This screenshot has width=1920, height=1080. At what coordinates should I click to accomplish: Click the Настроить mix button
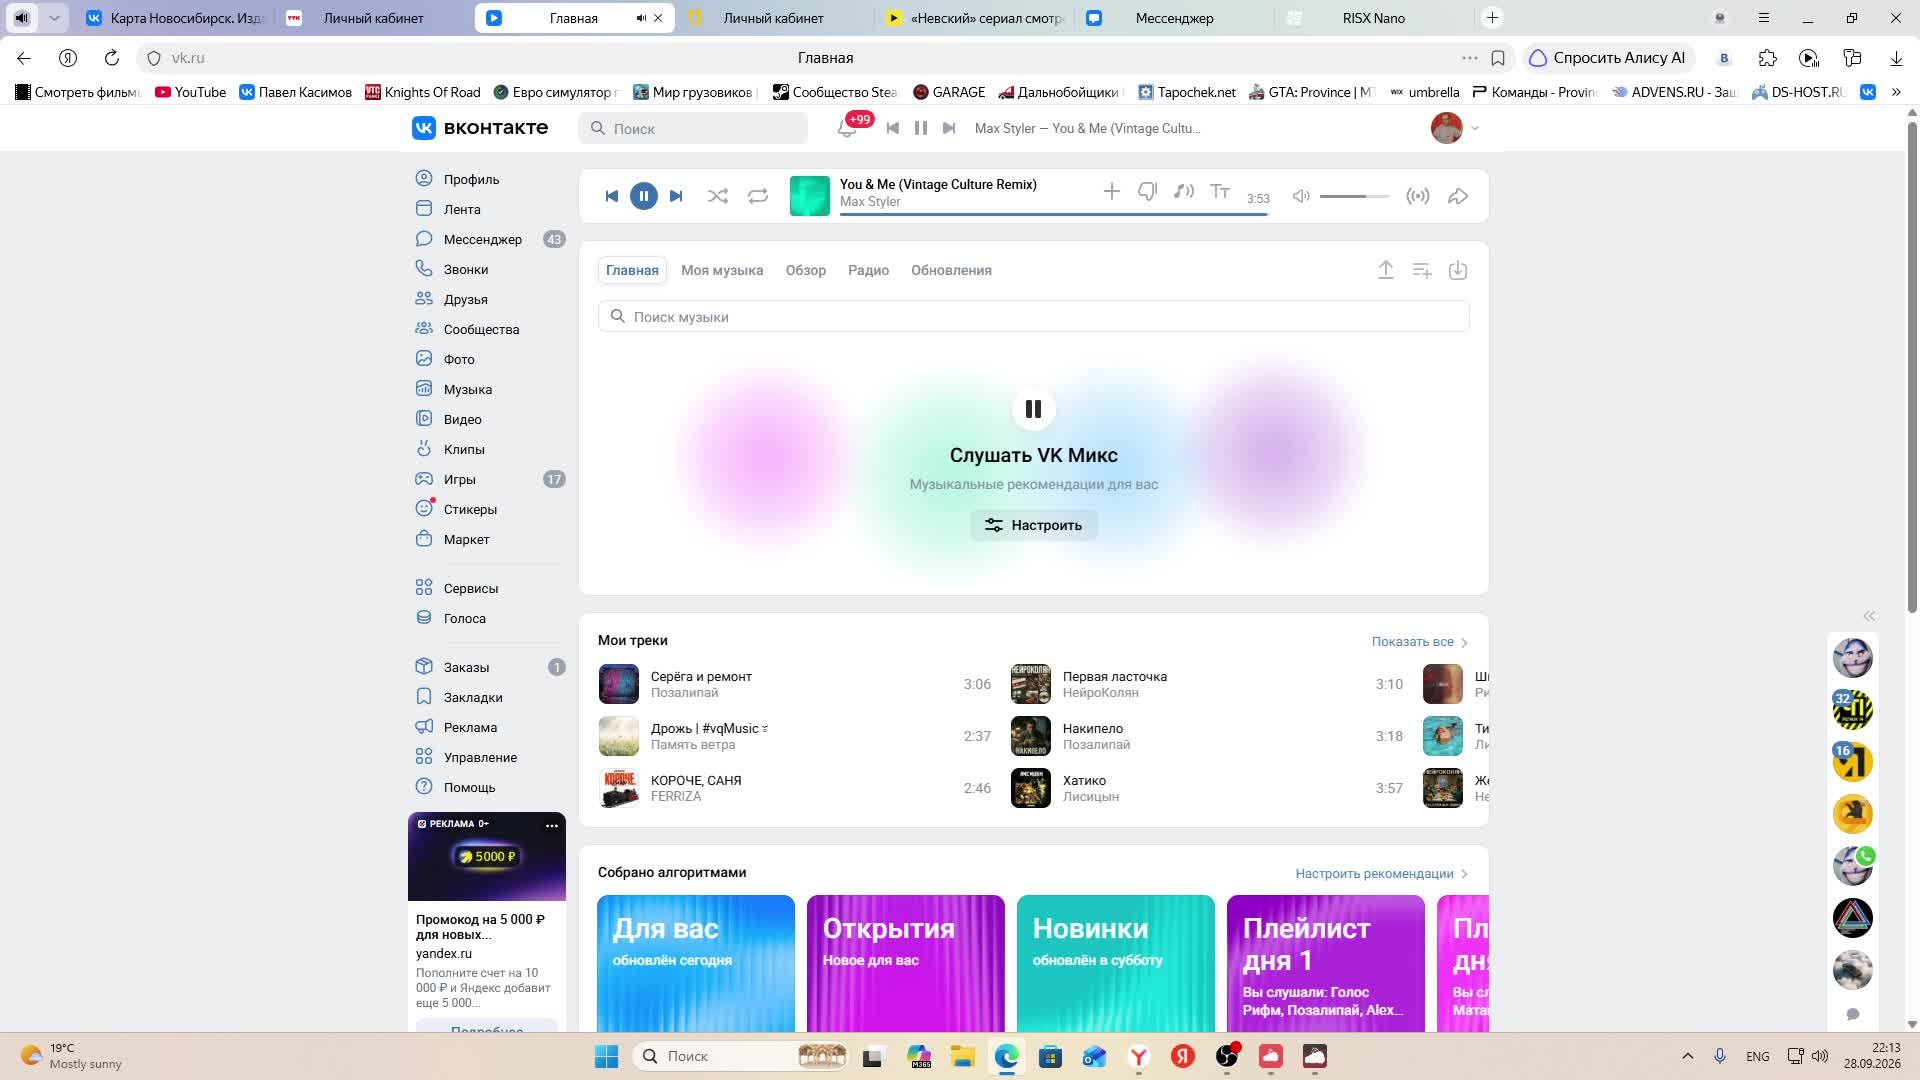pyautogui.click(x=1034, y=525)
